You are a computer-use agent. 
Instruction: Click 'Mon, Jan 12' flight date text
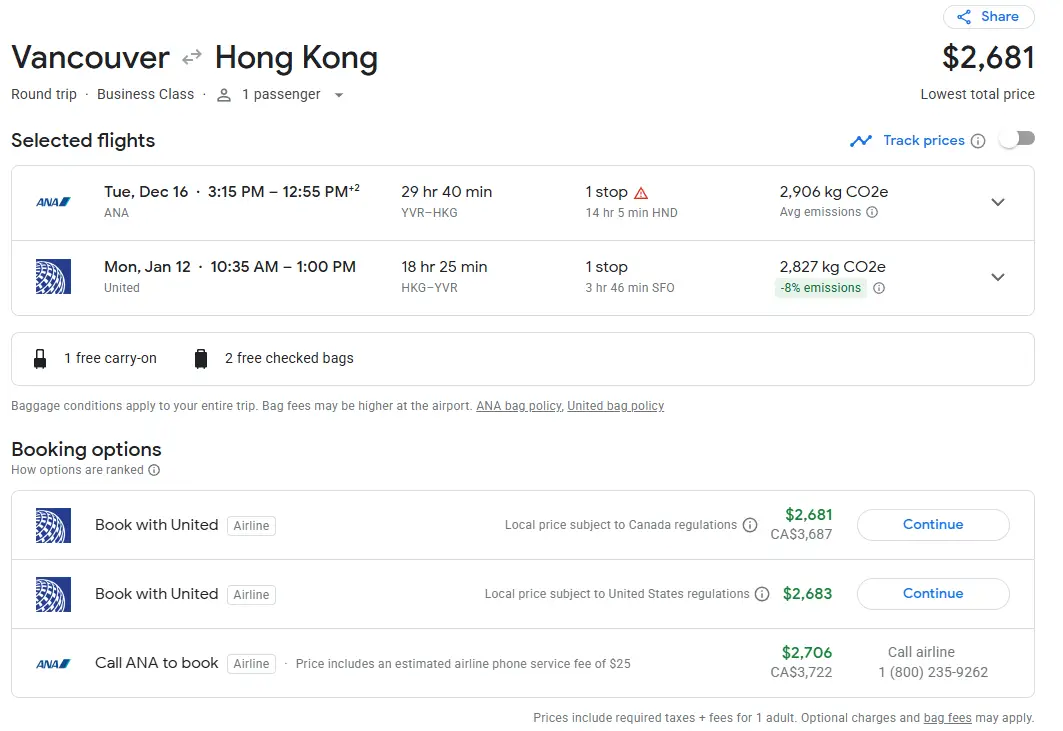click(x=147, y=267)
